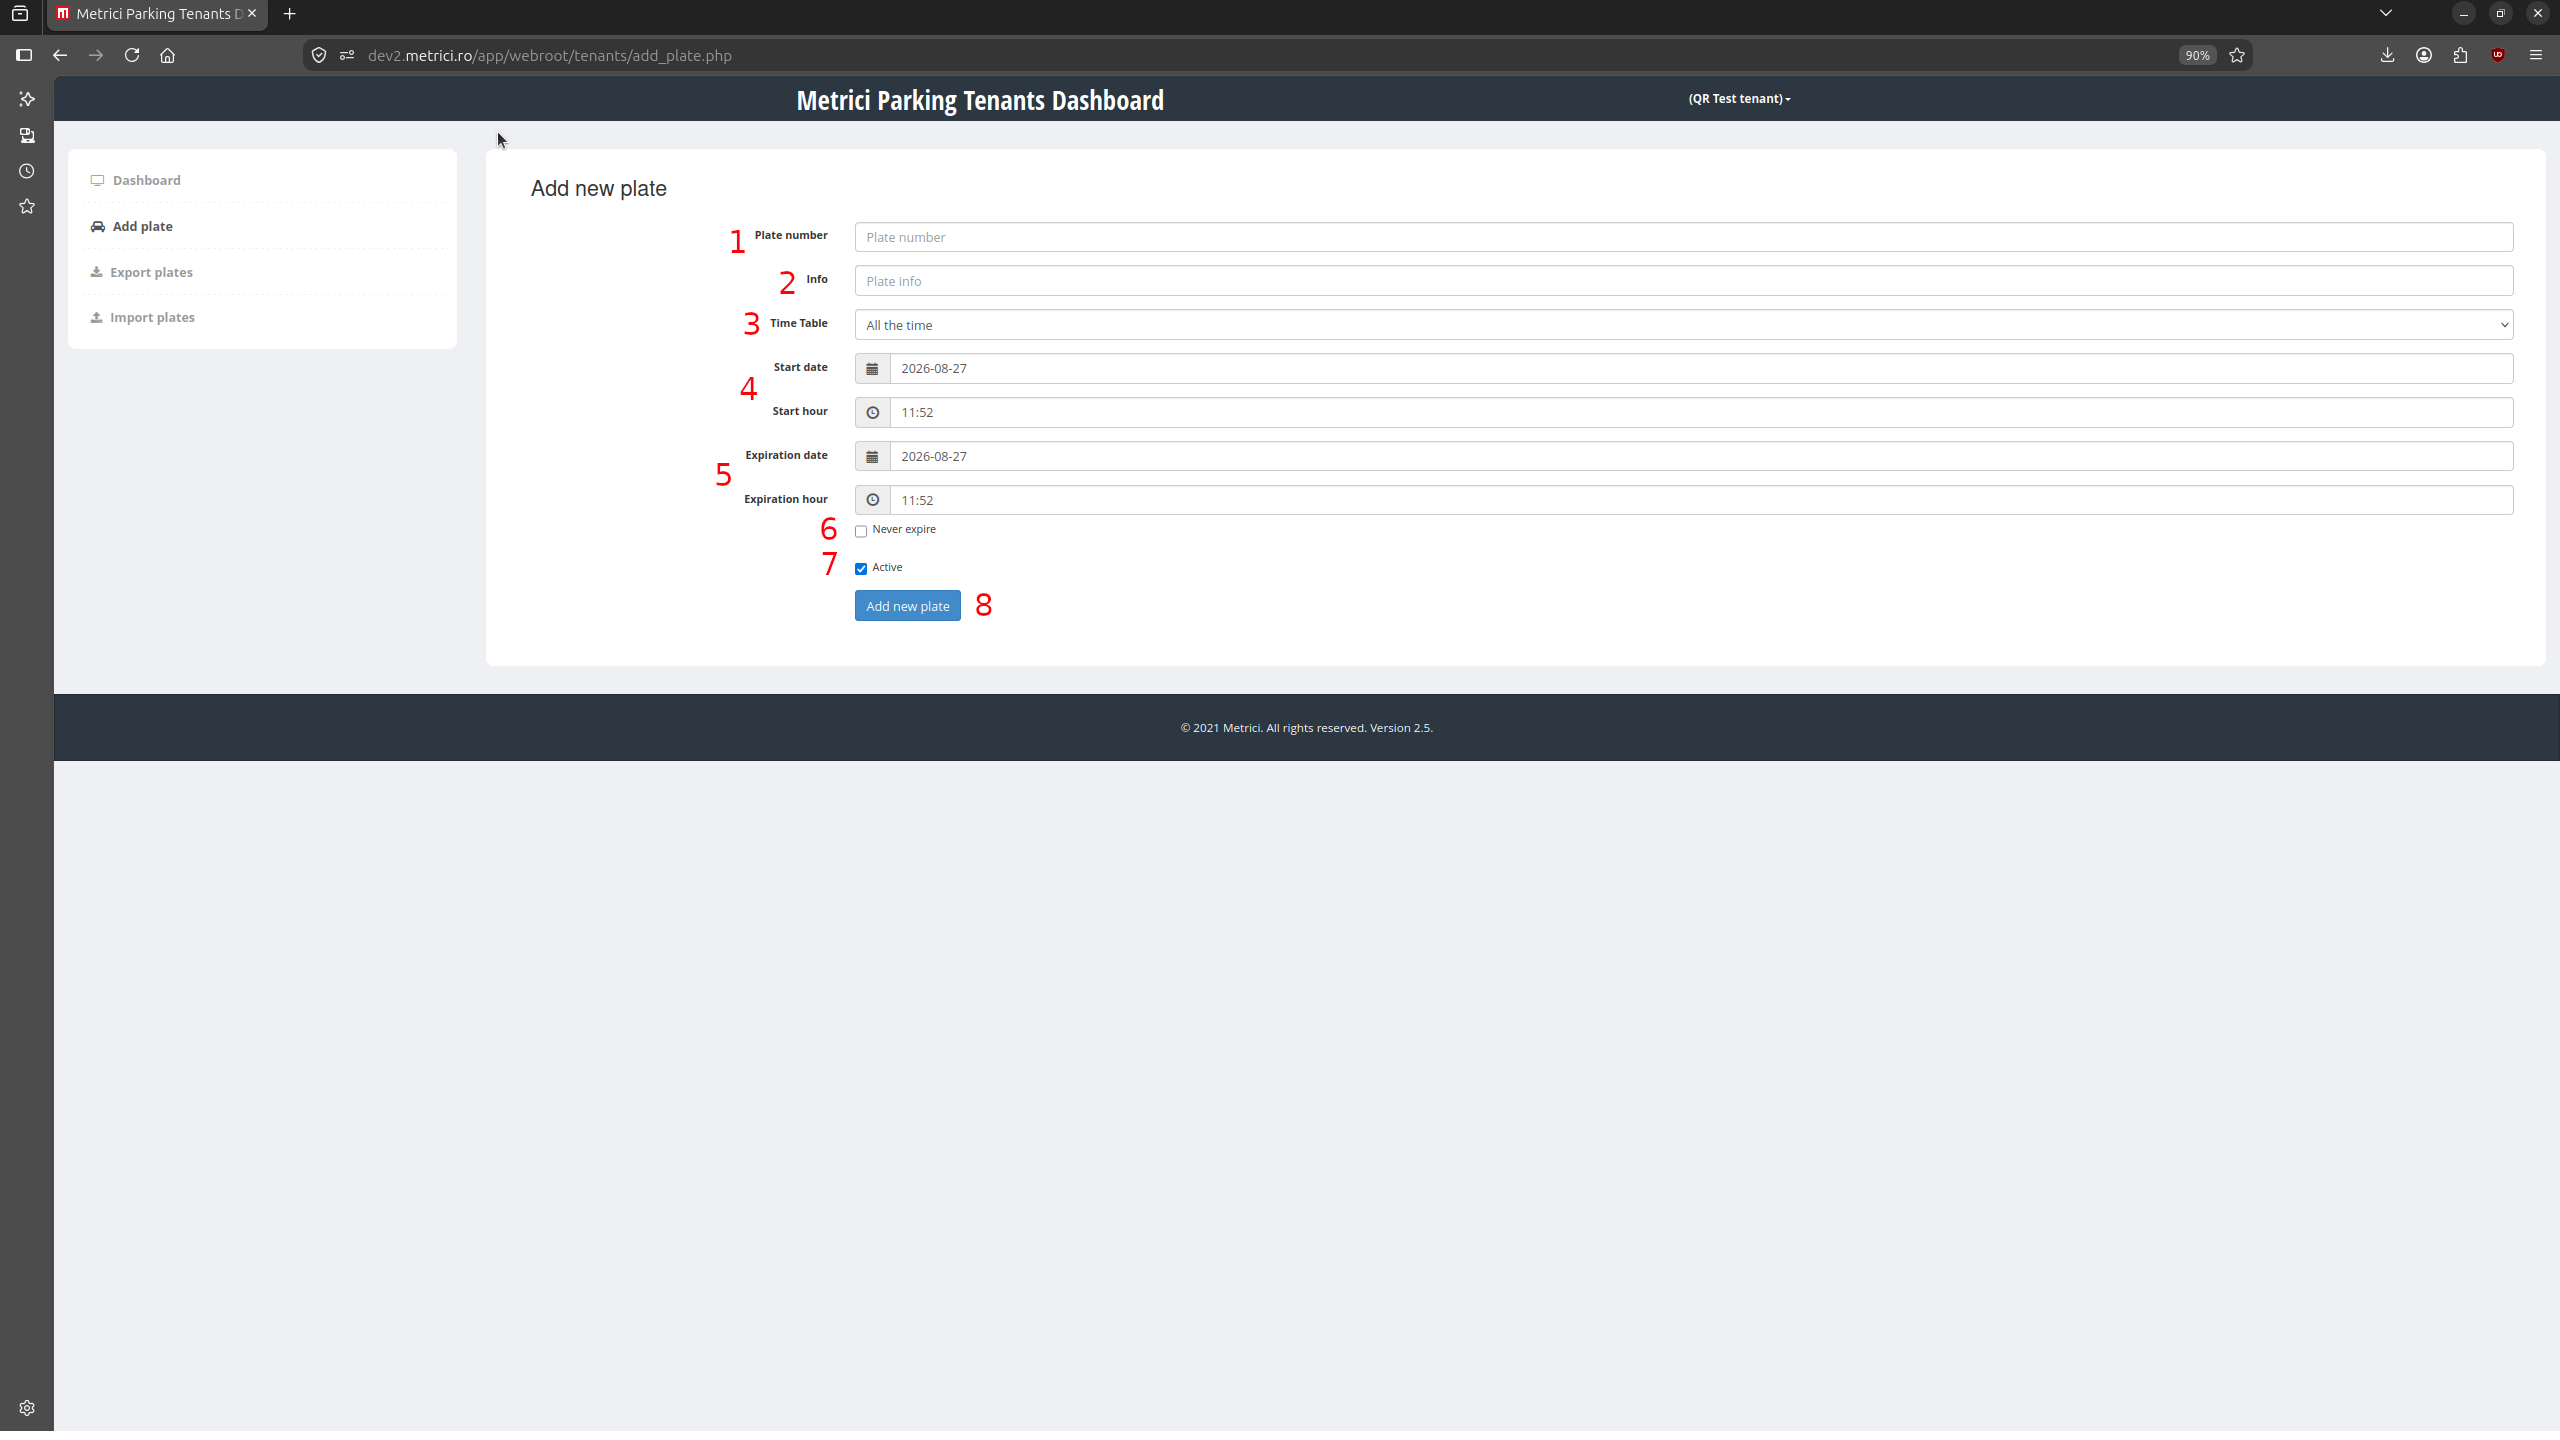Enable the Never expire checkbox

click(861, 531)
